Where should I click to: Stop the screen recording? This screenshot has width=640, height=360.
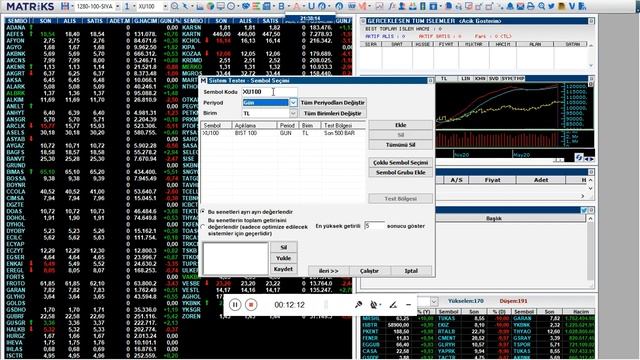point(251,305)
